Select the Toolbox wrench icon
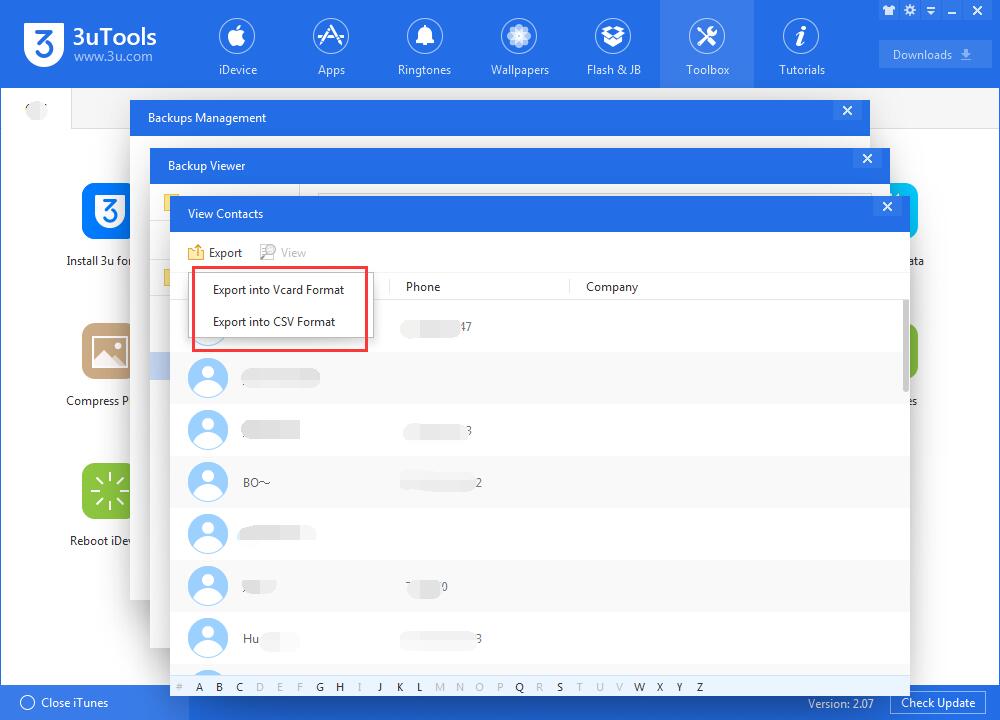The height and width of the screenshot is (720, 1000). (x=707, y=36)
